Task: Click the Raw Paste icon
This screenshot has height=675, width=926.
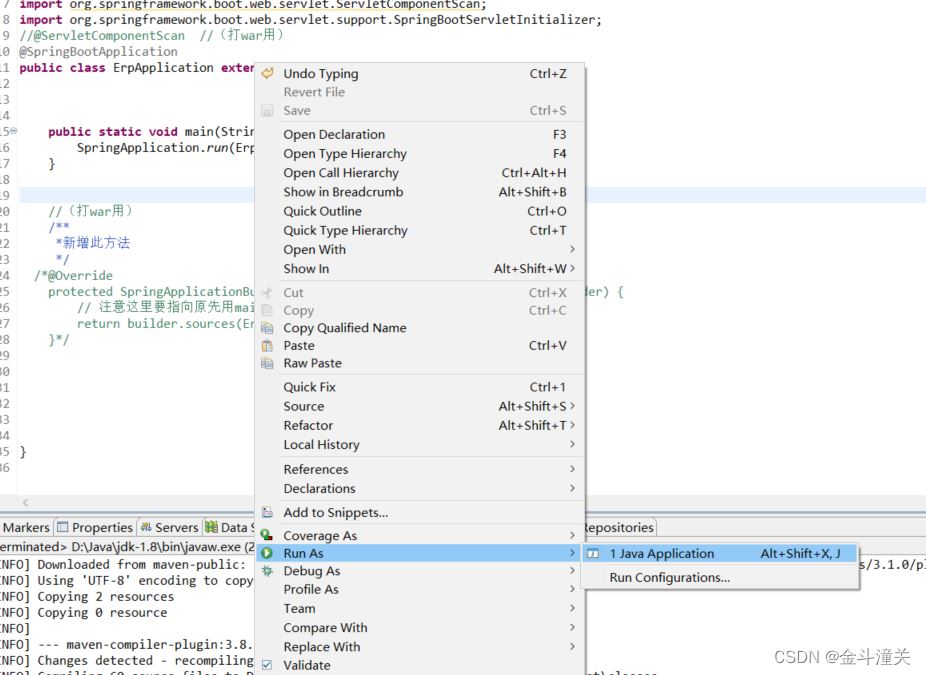Action: point(268,363)
